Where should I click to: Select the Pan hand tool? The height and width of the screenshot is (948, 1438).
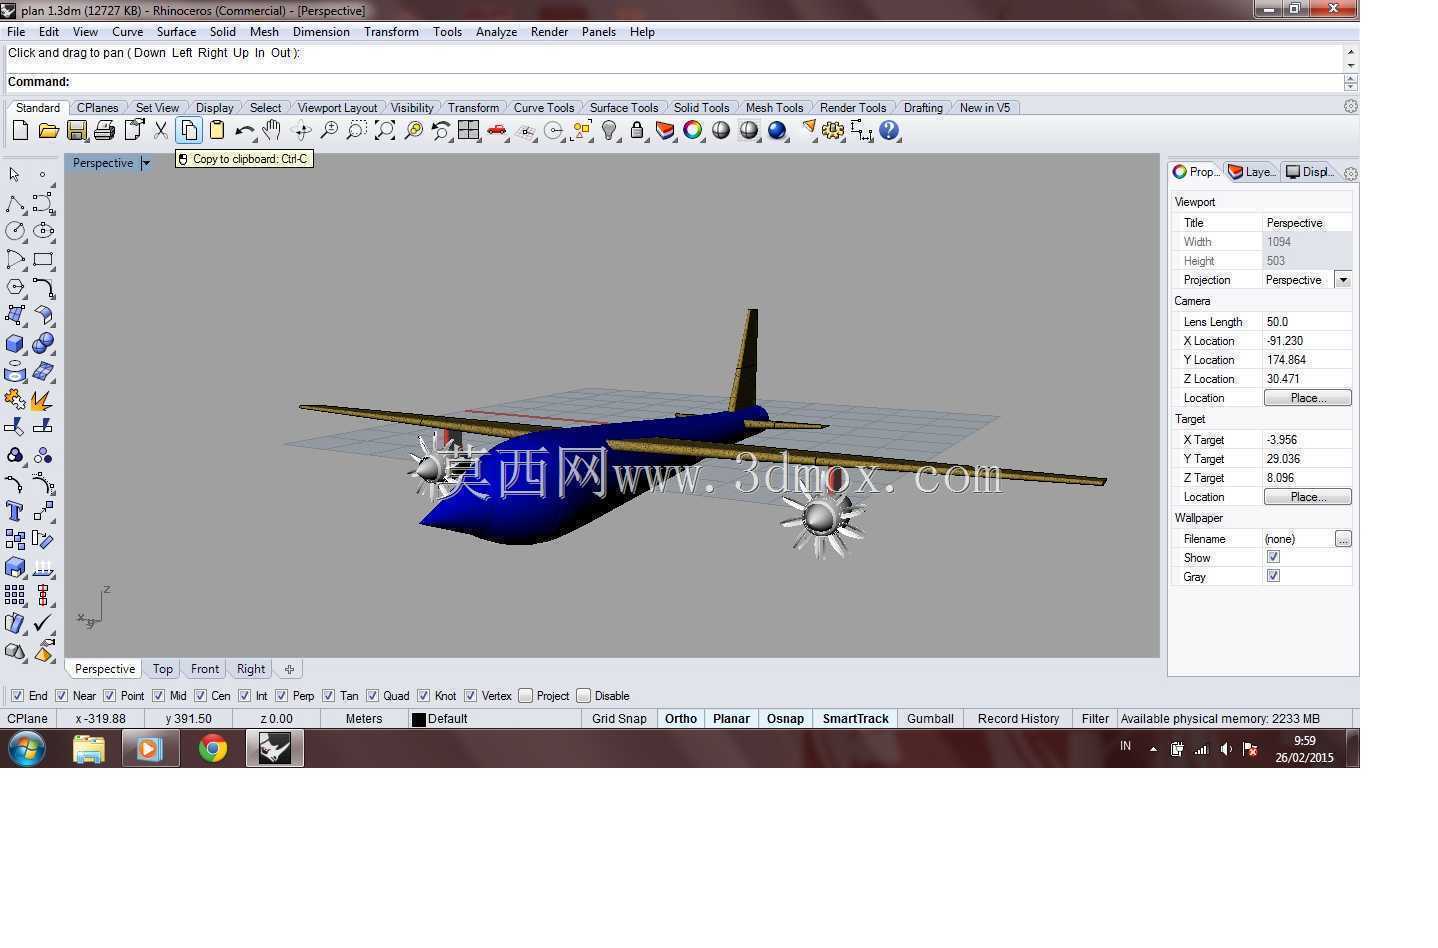272,131
